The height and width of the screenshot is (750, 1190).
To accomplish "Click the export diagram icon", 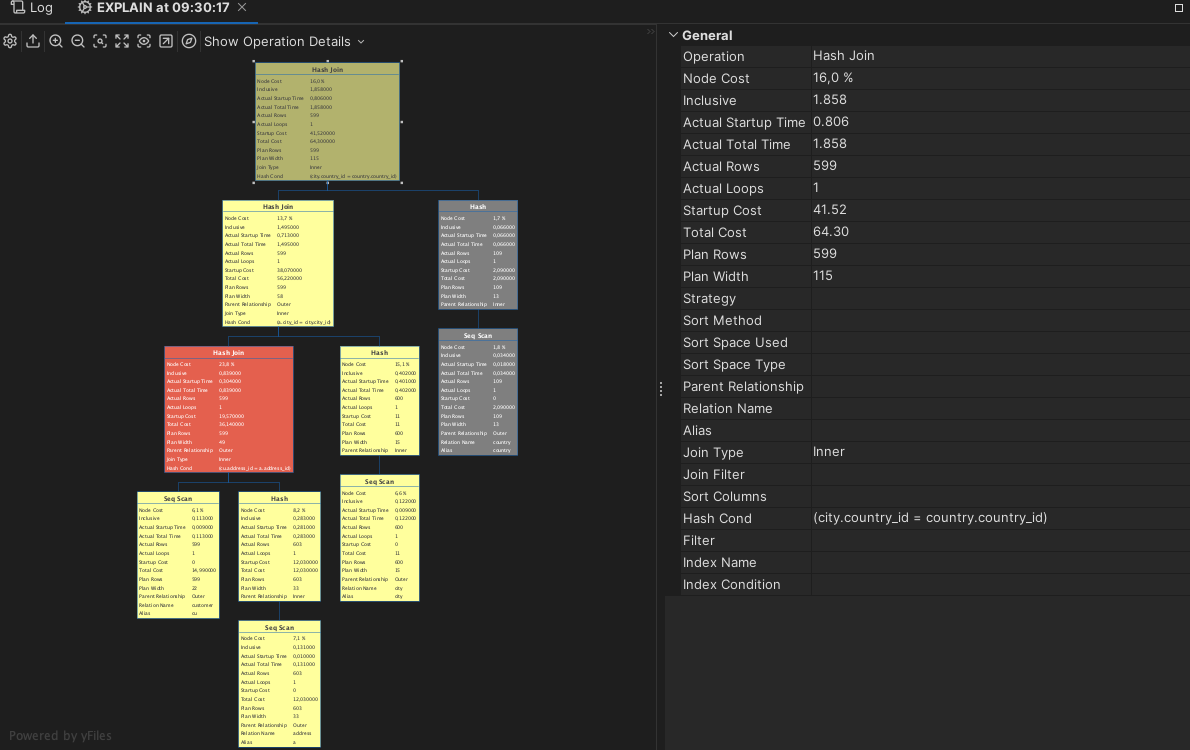I will 33,41.
